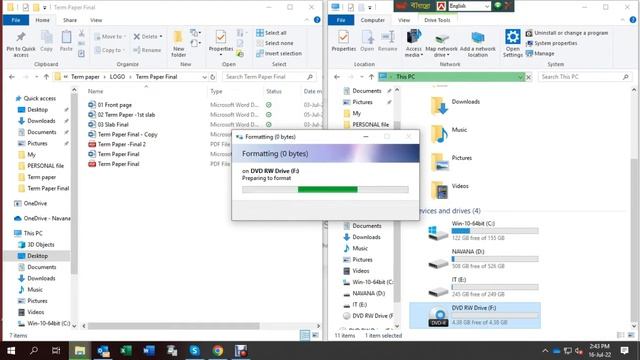
Task: Switch to Share tab
Action: pos(70,20)
